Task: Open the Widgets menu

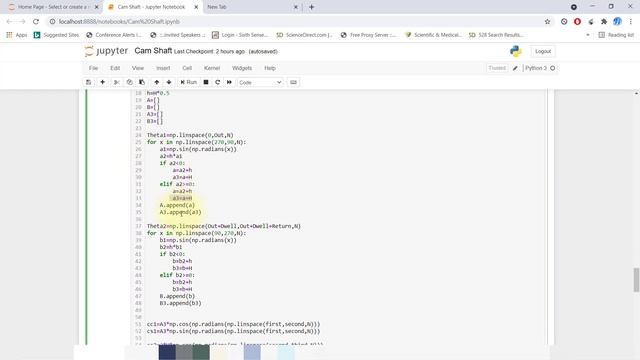Action: 242,68
